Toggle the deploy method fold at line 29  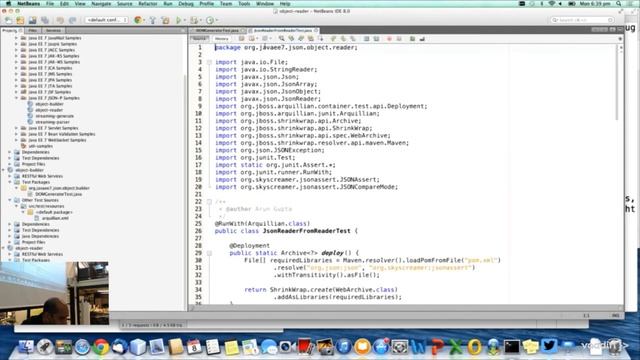[209, 253]
